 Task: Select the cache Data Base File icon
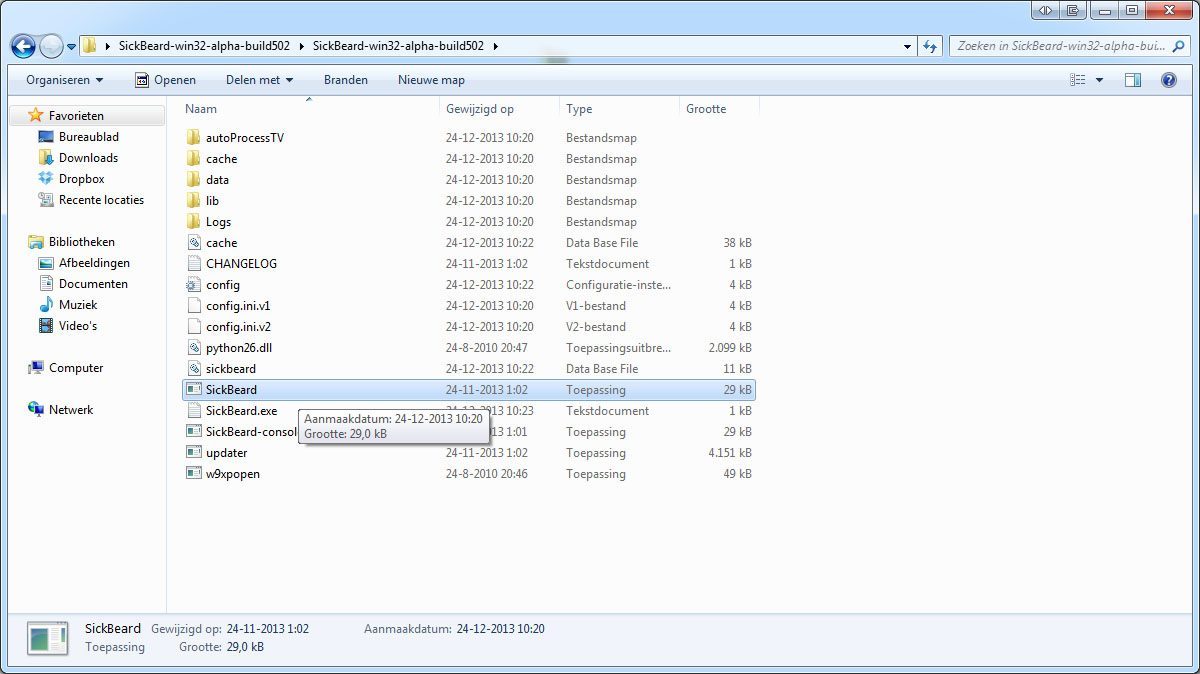[194, 243]
